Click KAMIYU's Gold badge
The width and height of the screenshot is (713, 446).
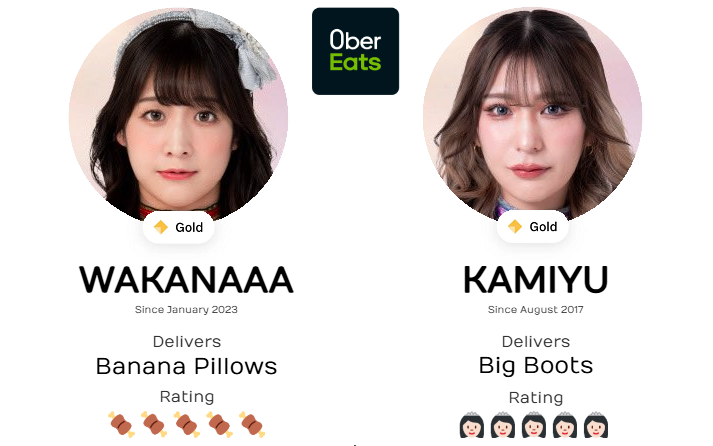point(532,226)
